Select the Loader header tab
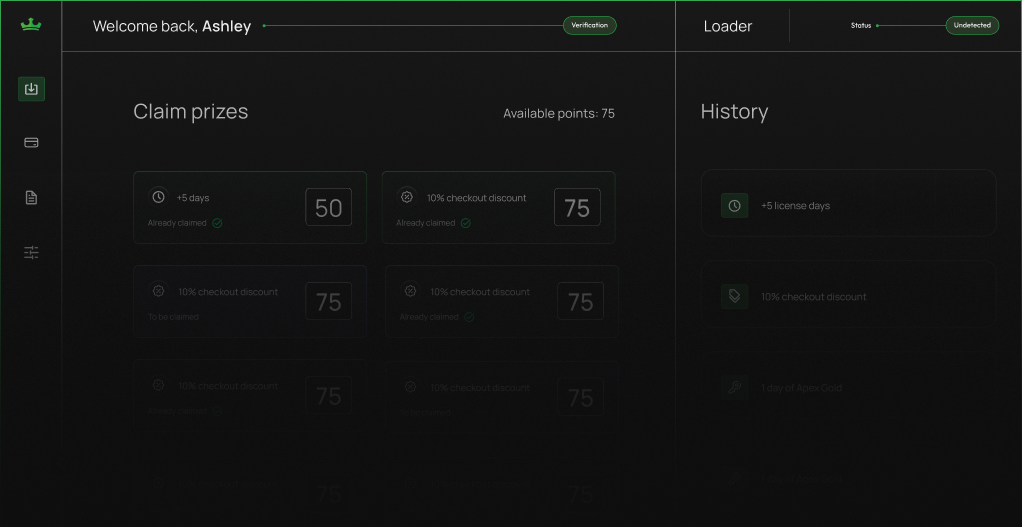The width and height of the screenshot is (1022, 527). tap(727, 26)
